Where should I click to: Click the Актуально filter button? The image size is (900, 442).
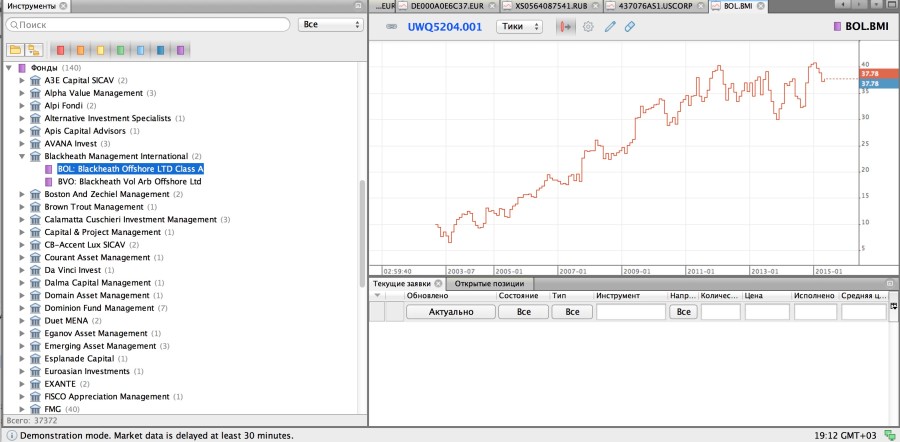coord(451,312)
